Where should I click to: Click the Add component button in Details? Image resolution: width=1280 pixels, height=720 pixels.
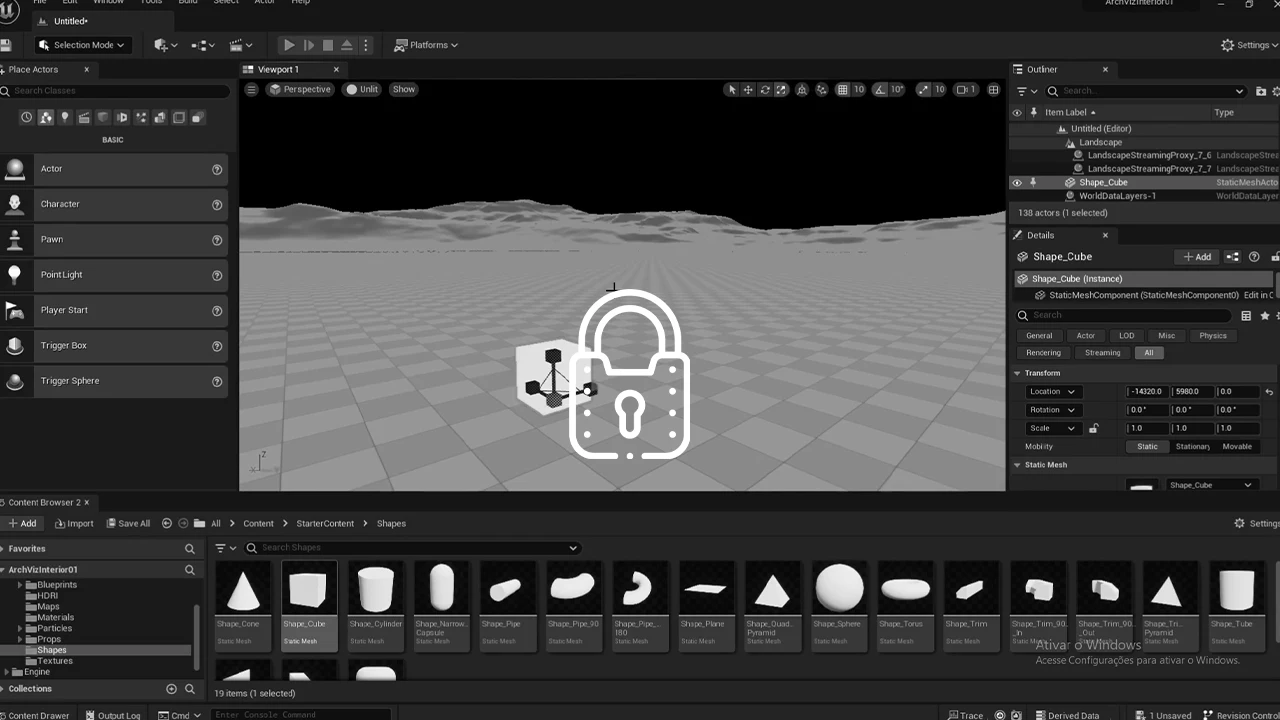(x=1197, y=257)
